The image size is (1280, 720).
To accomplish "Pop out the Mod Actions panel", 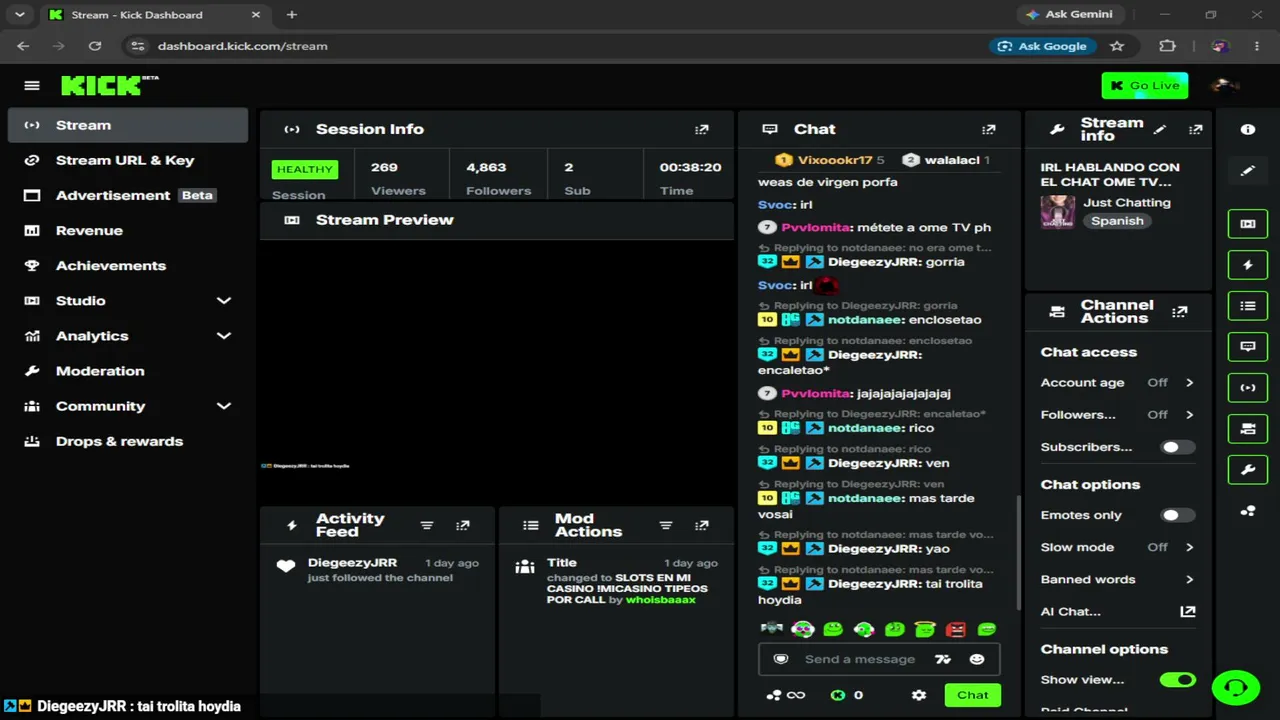I will [702, 525].
